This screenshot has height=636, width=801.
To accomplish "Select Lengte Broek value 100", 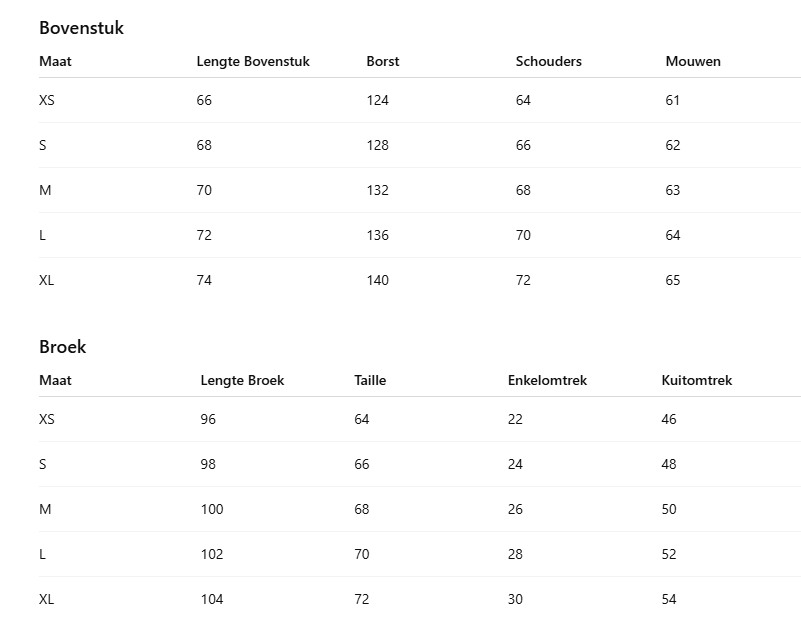I will [x=212, y=509].
